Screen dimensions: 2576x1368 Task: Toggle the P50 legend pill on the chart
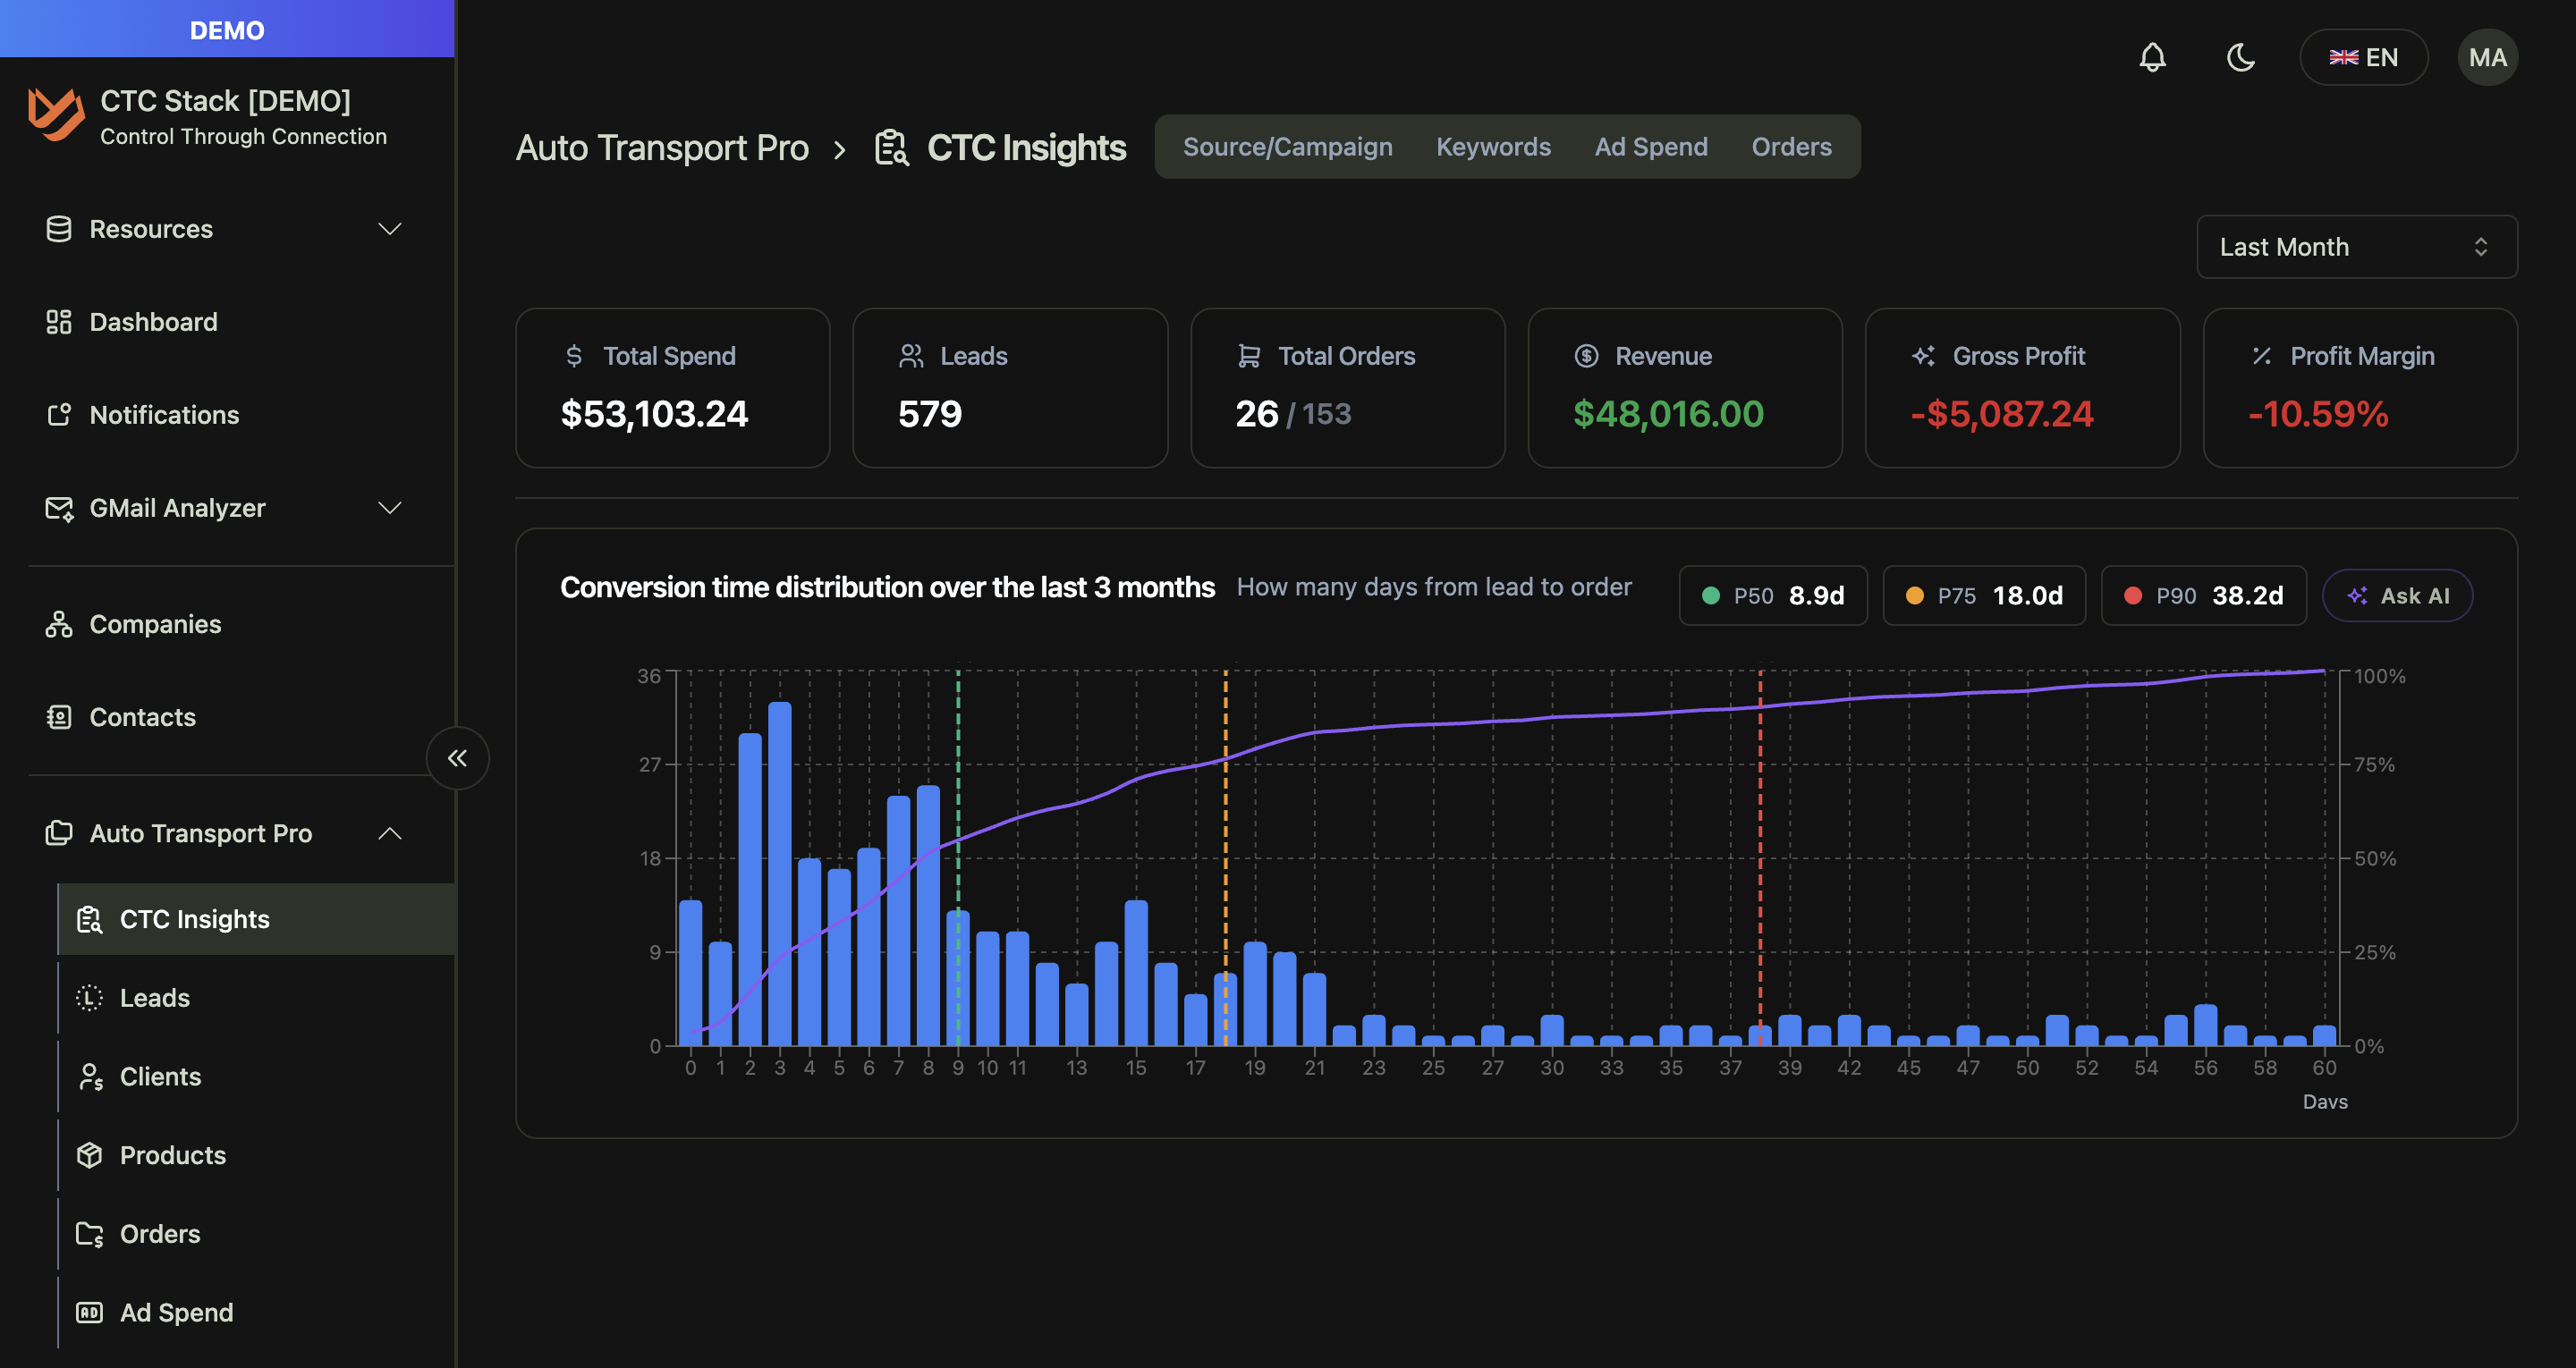[1773, 595]
